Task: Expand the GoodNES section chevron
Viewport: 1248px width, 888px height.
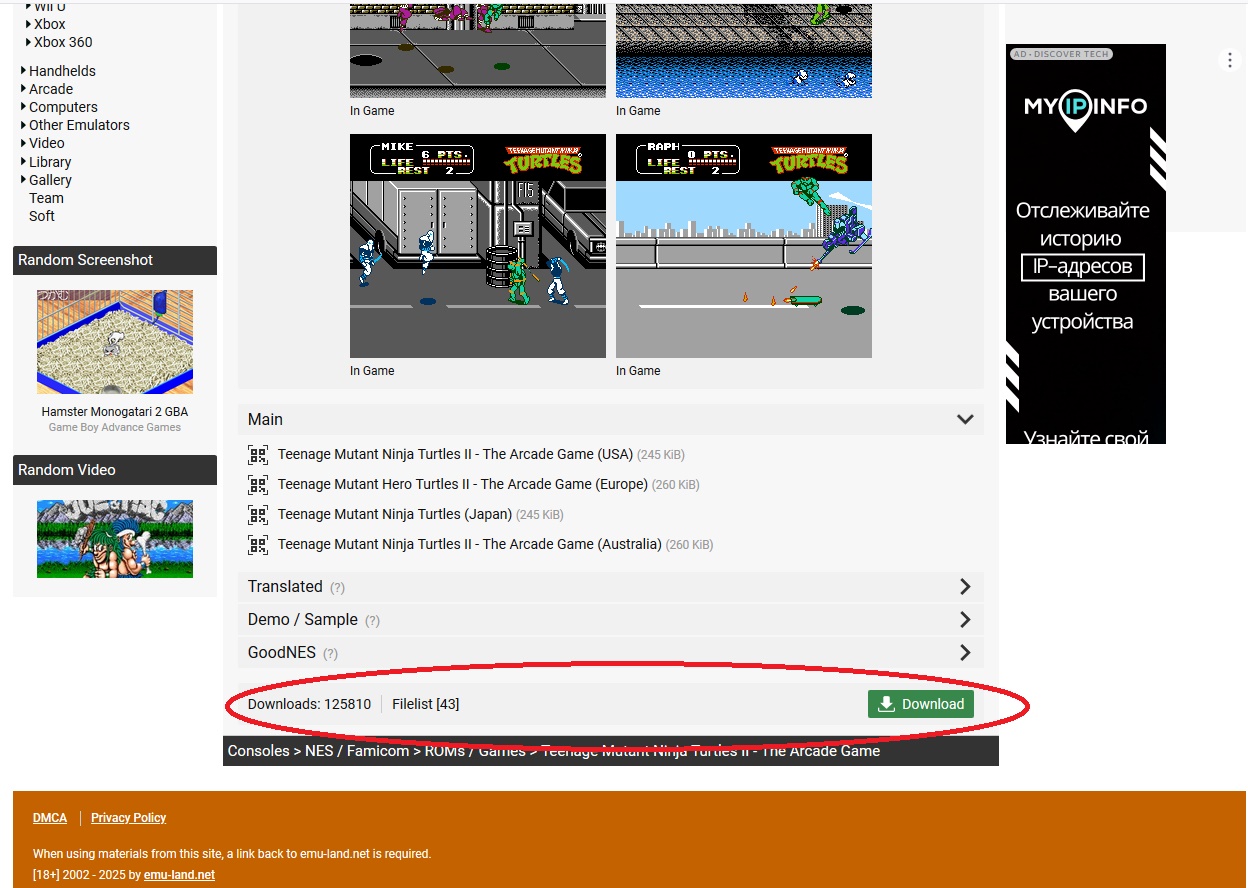Action: (965, 652)
